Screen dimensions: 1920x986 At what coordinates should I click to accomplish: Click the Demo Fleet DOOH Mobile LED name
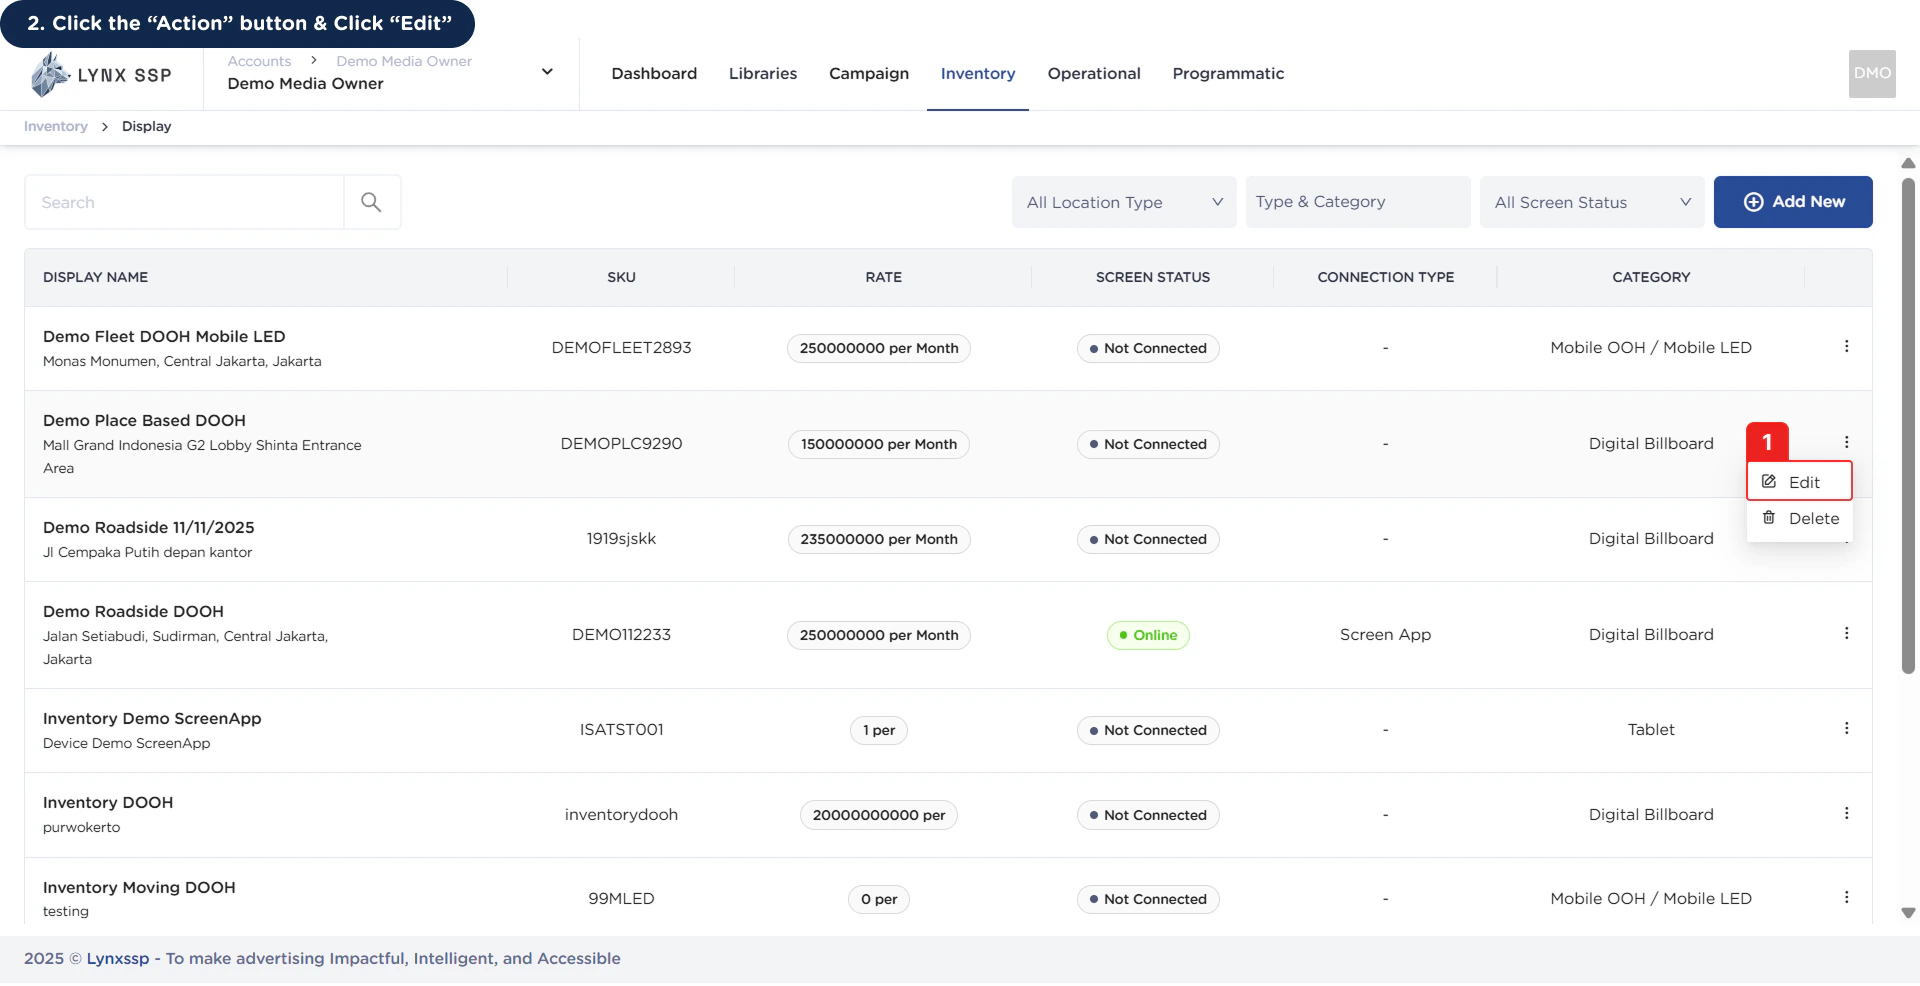point(164,336)
